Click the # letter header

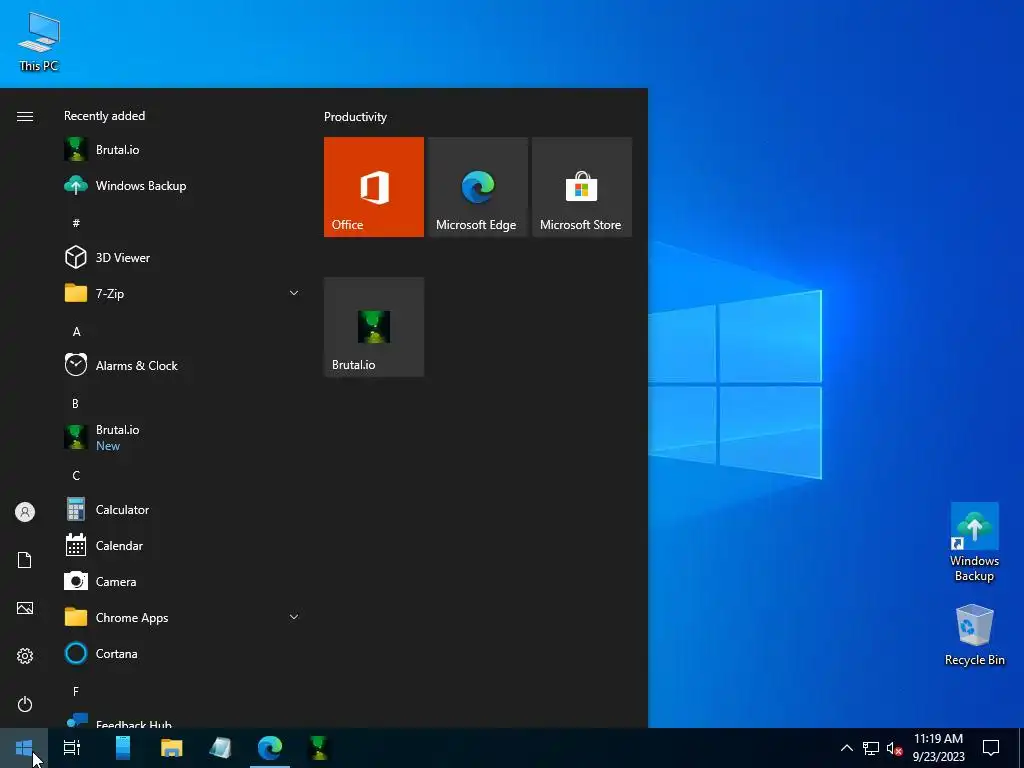[x=76, y=223]
